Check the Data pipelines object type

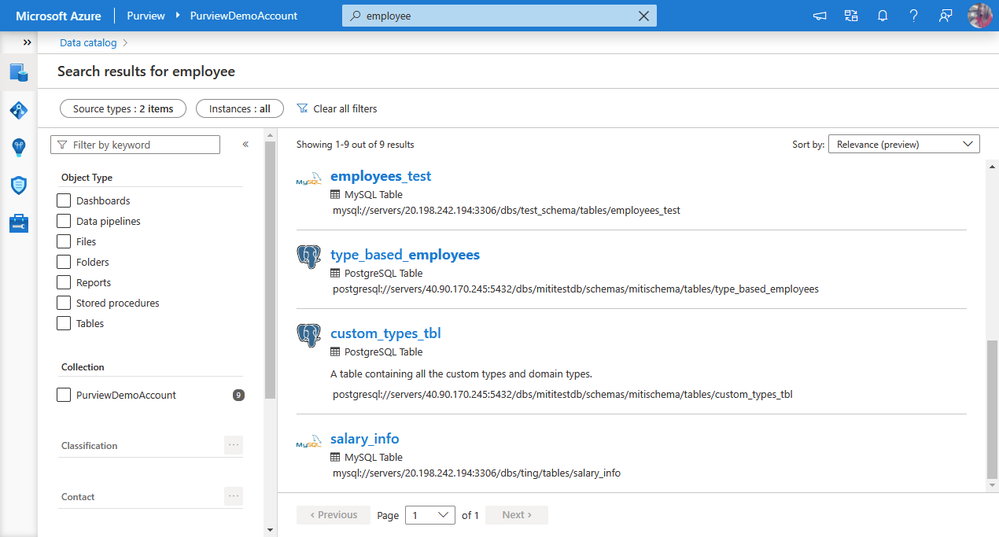tap(64, 221)
